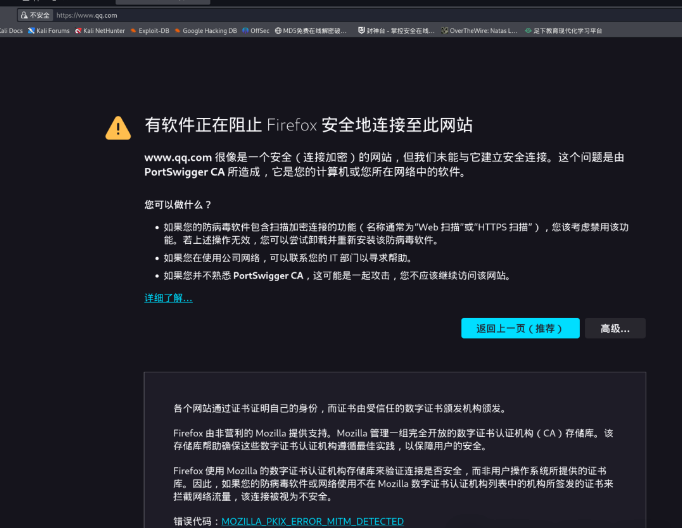Open the 封神台 - 掌控安全在线 bookmark
The image size is (682, 528).
pyautogui.click(x=396, y=31)
